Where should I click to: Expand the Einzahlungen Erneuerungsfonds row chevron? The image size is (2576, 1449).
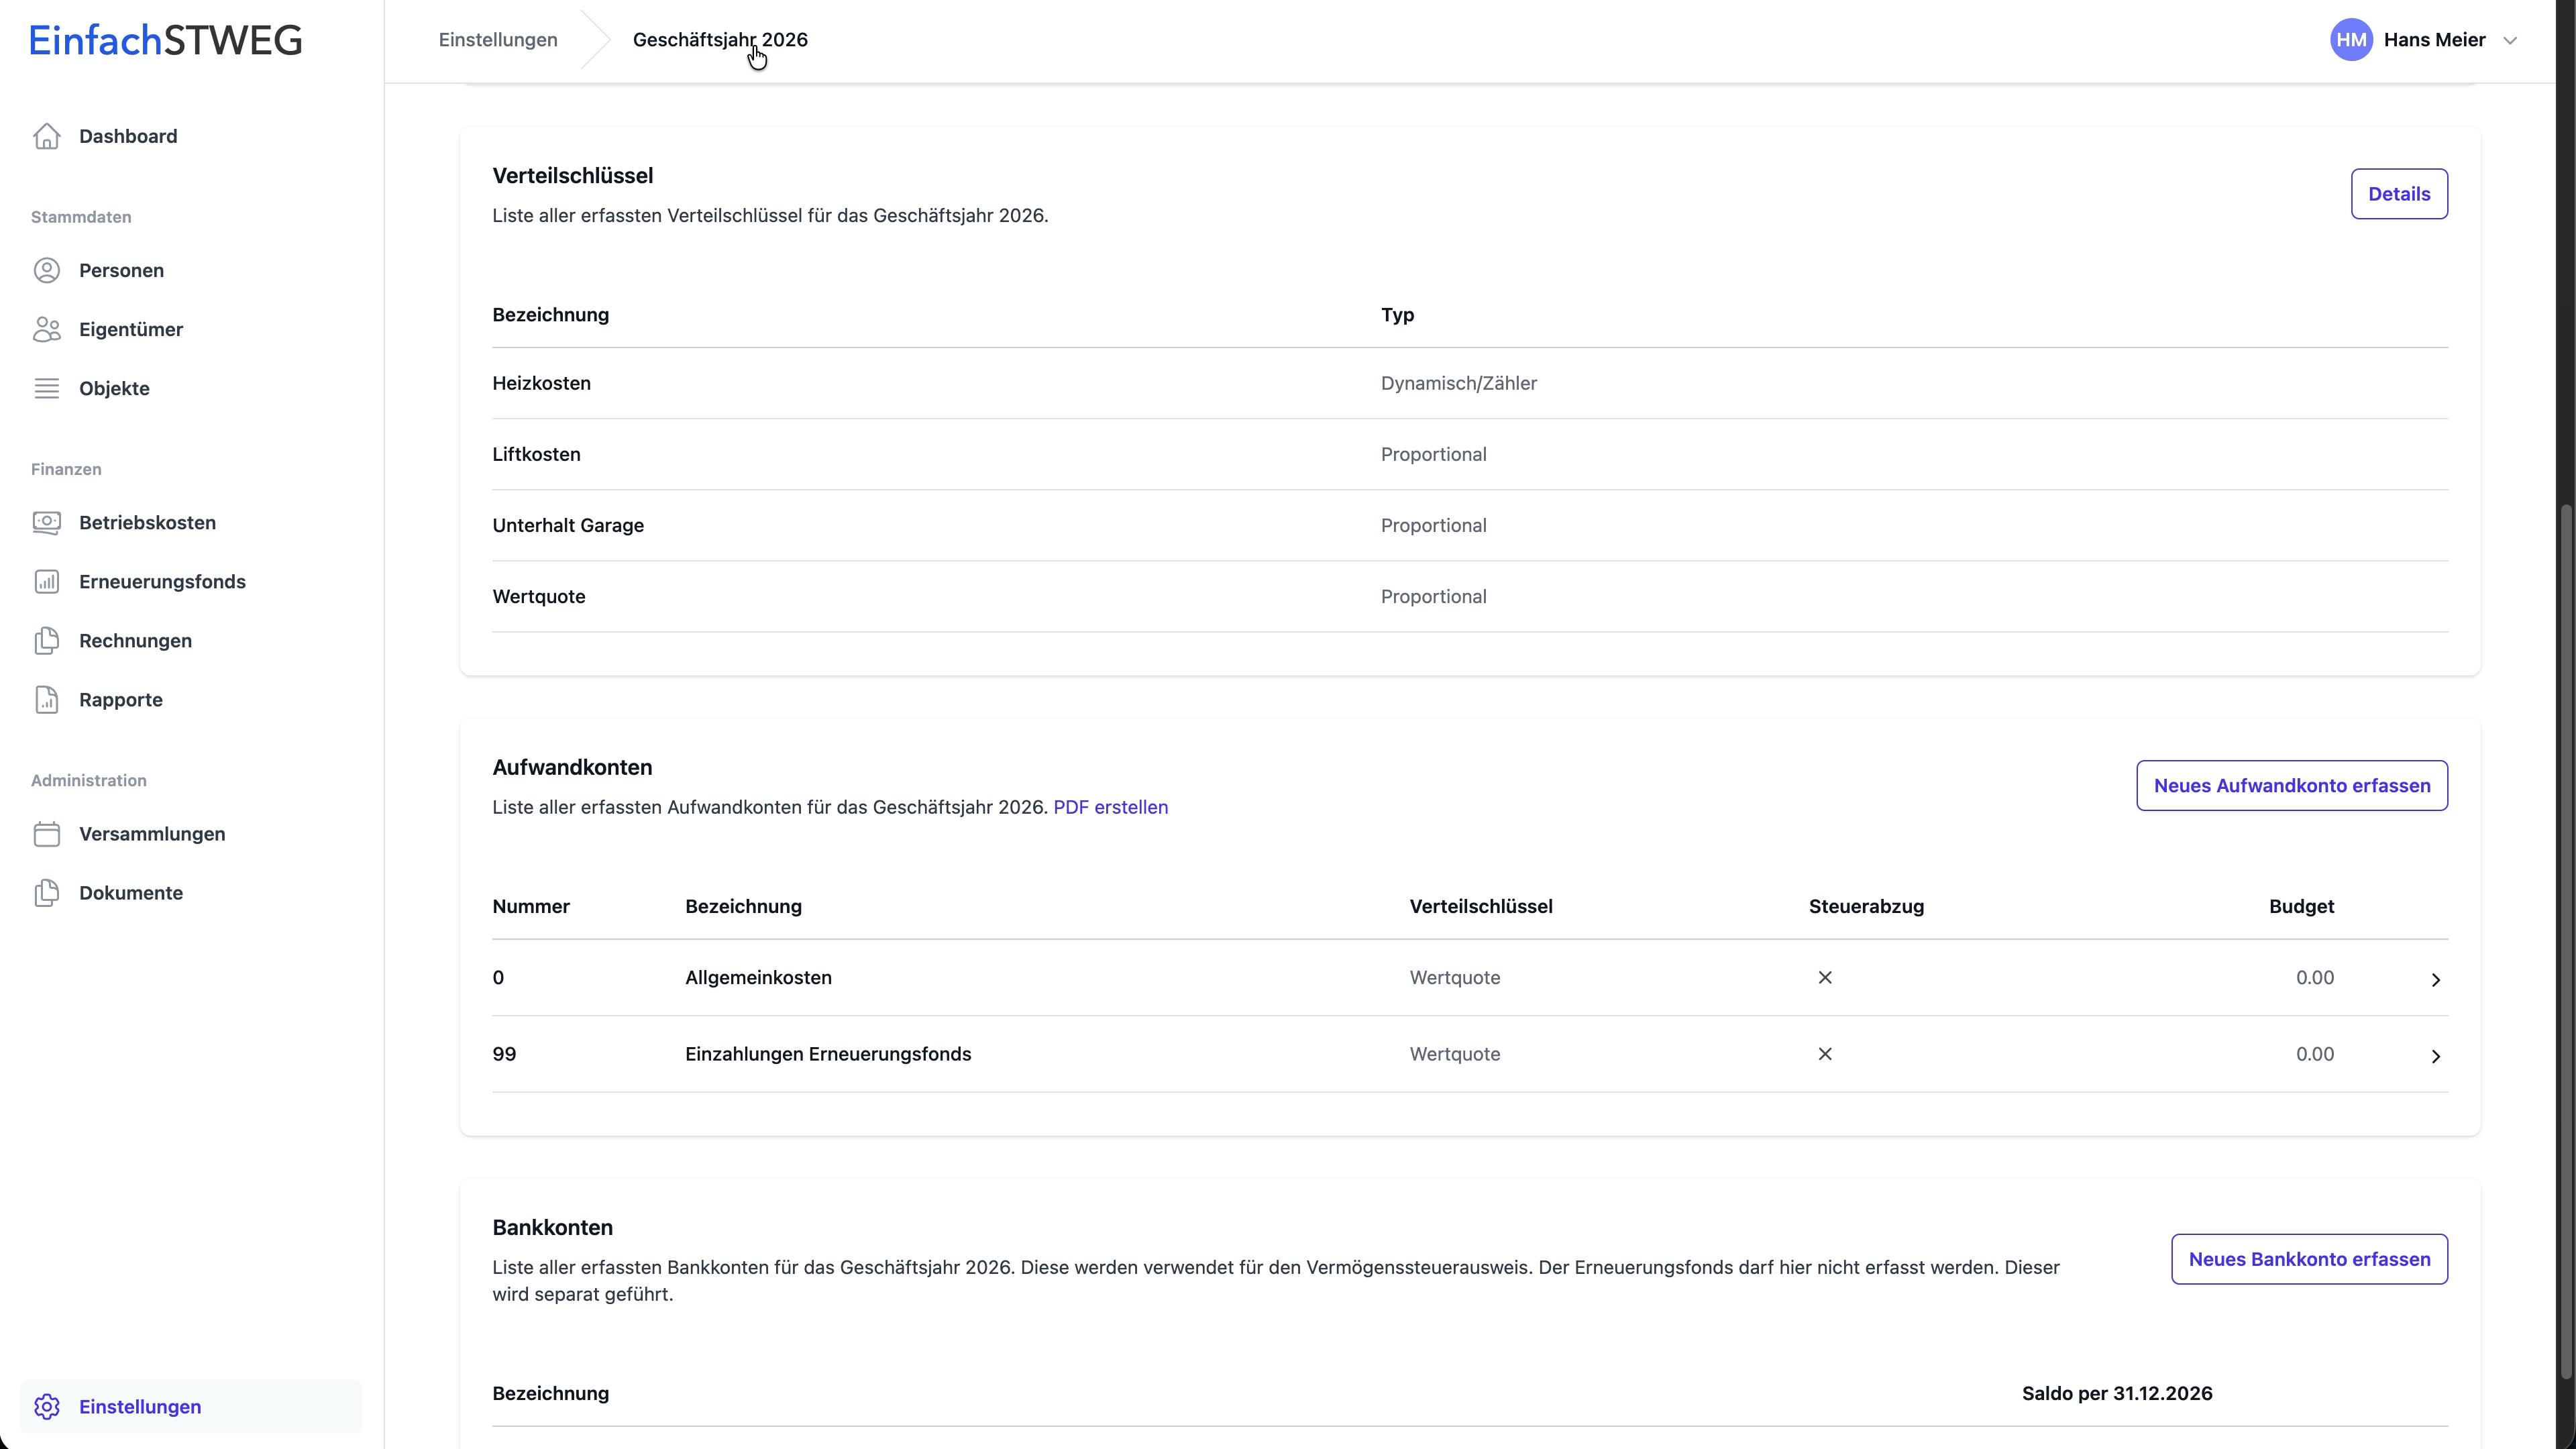(2435, 1056)
